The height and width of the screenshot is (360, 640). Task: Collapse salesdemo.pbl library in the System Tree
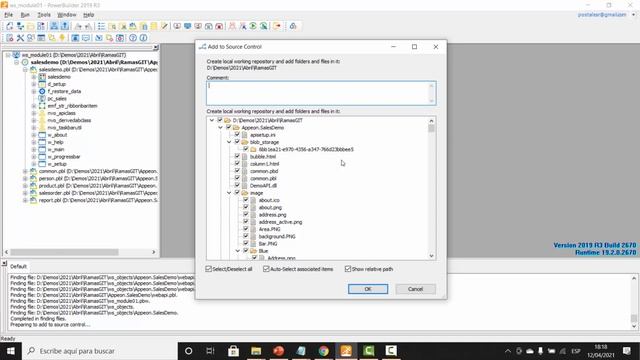(x=25, y=70)
